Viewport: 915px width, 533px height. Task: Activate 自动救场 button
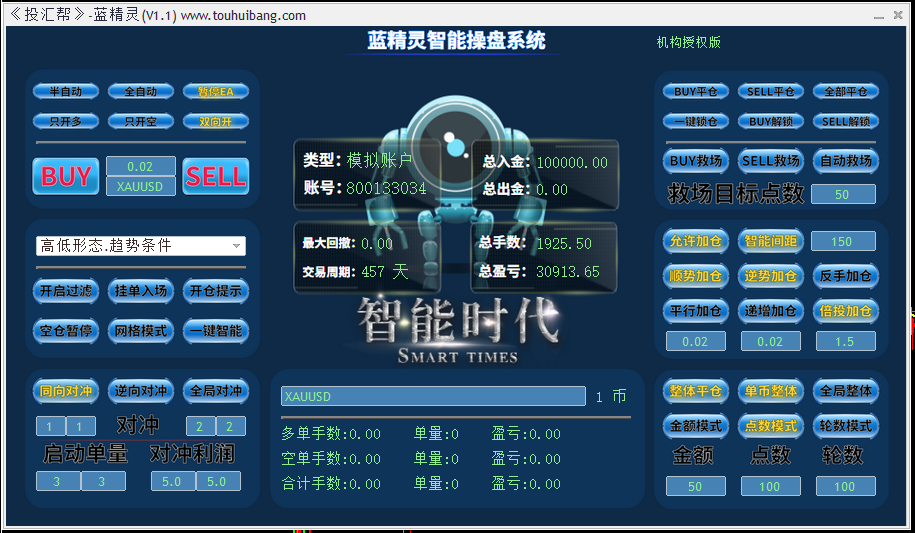click(x=845, y=161)
